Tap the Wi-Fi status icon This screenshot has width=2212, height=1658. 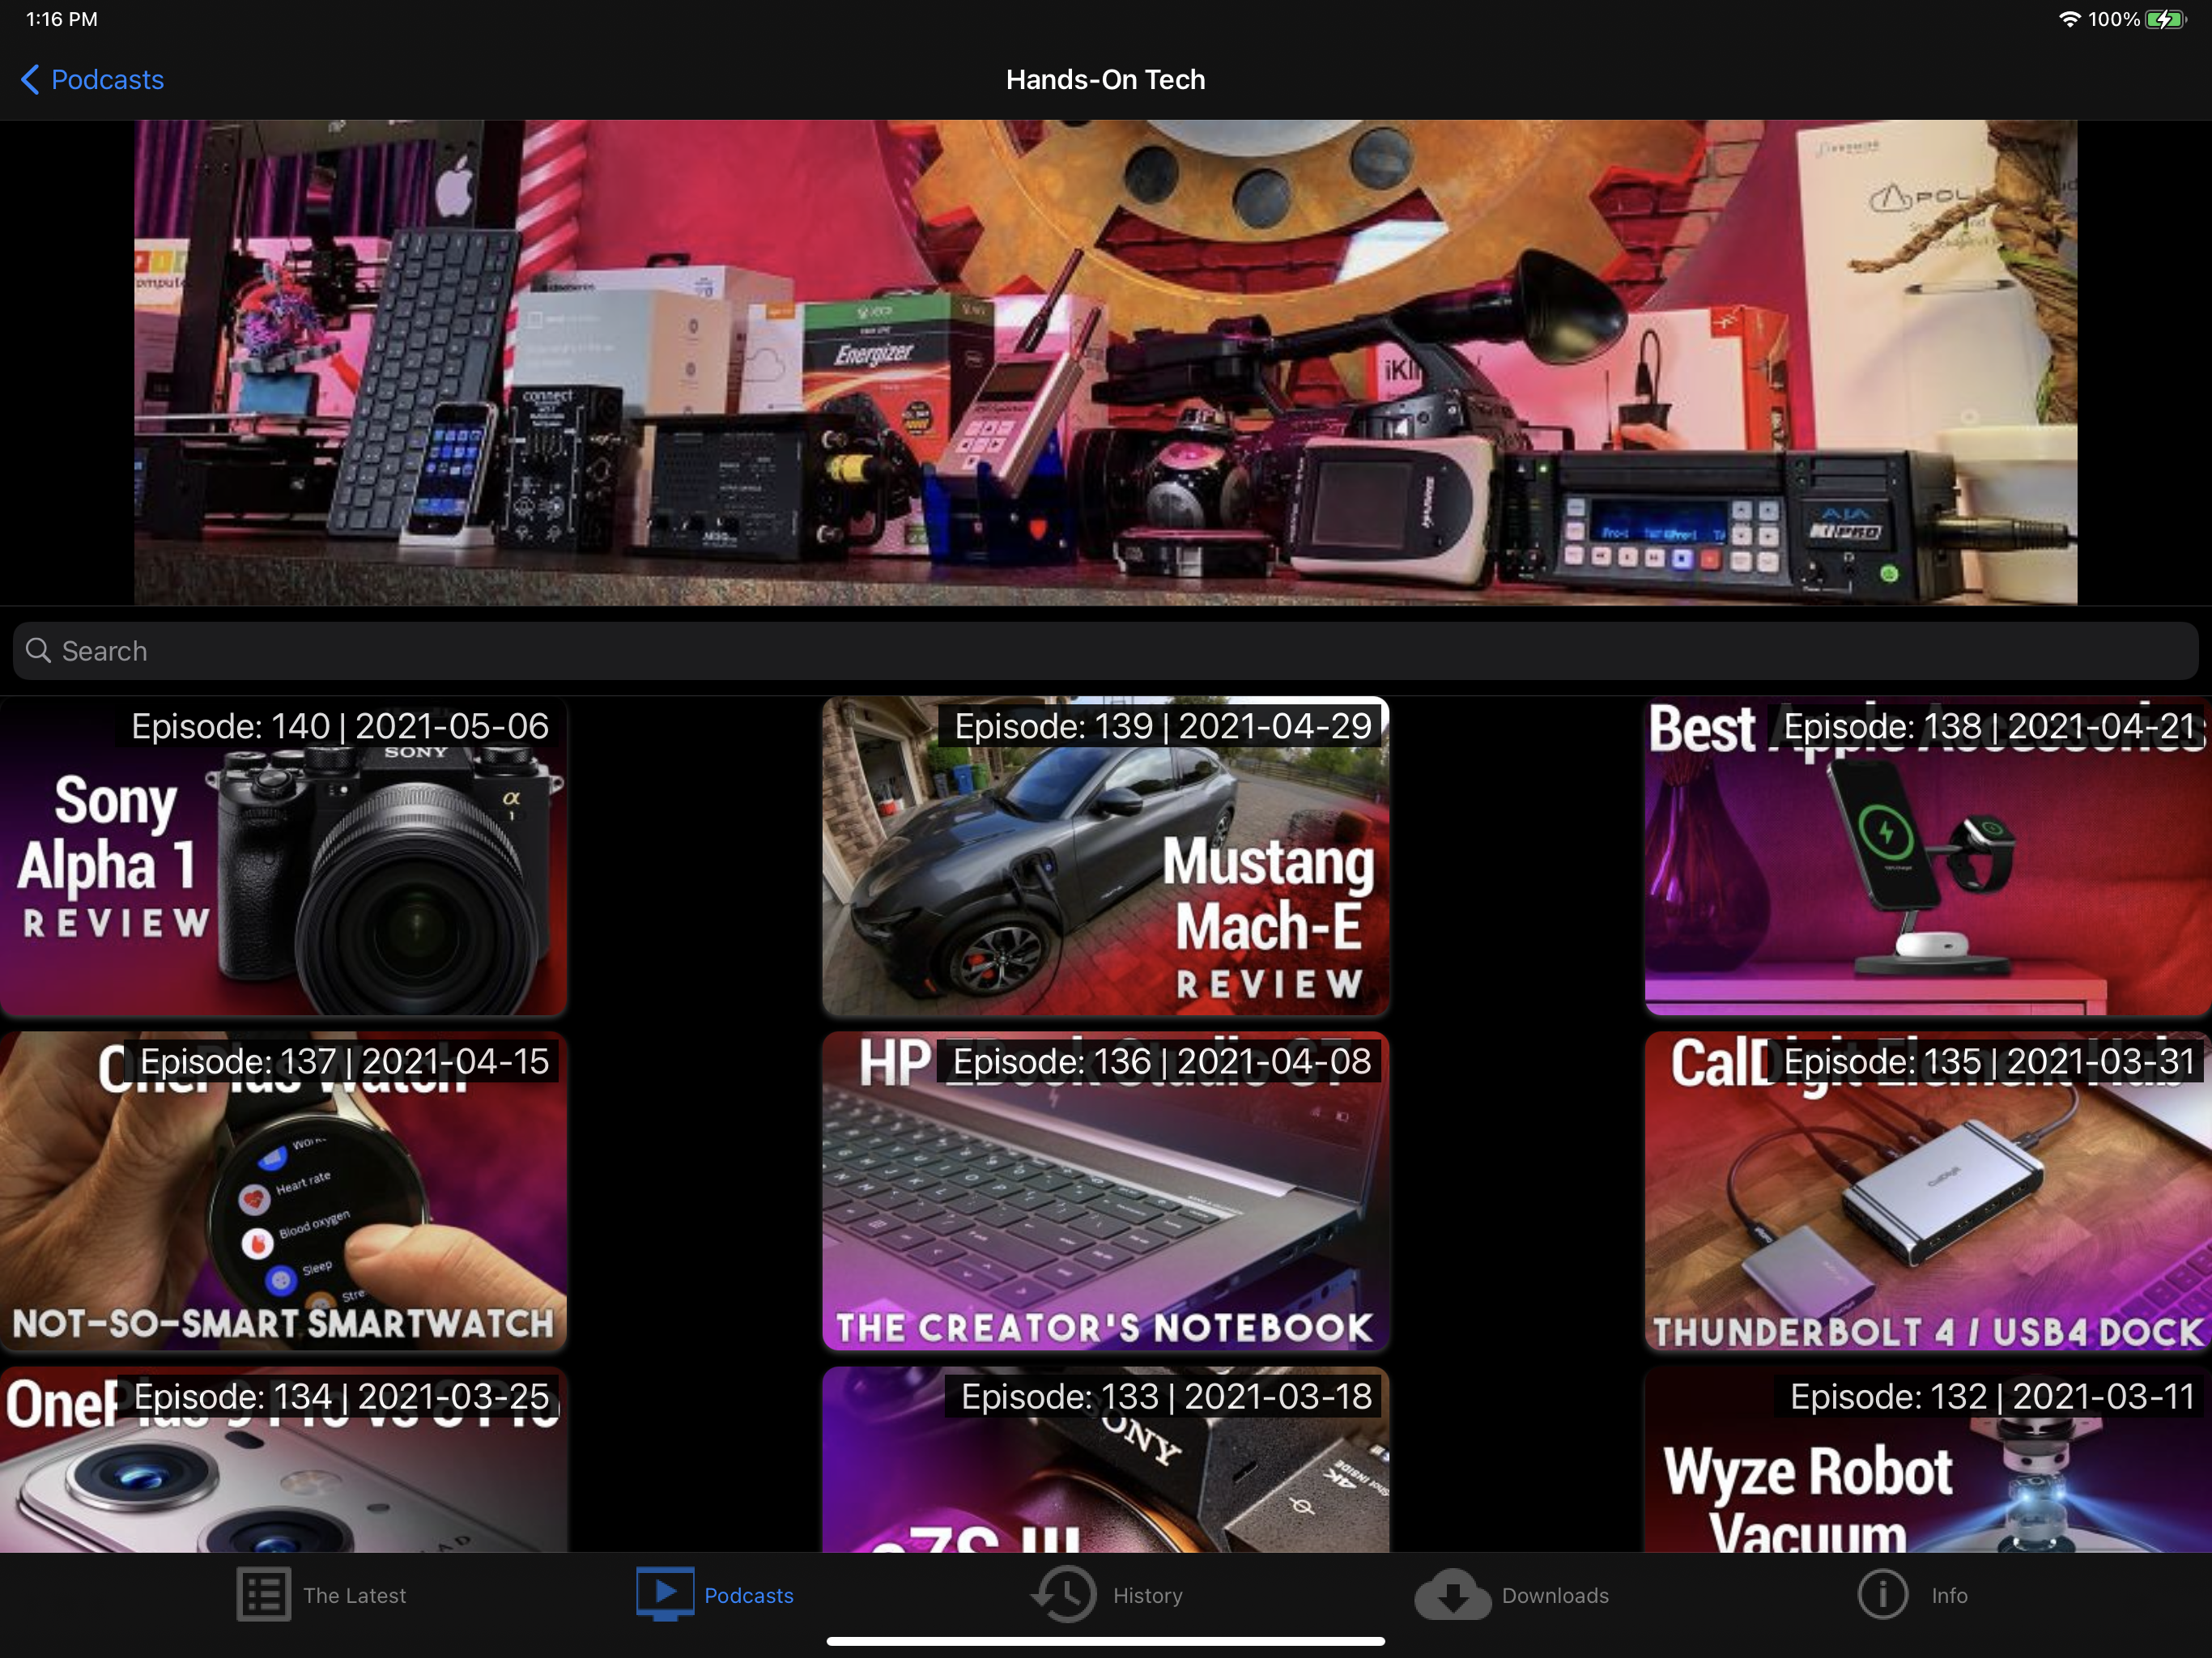[2069, 19]
